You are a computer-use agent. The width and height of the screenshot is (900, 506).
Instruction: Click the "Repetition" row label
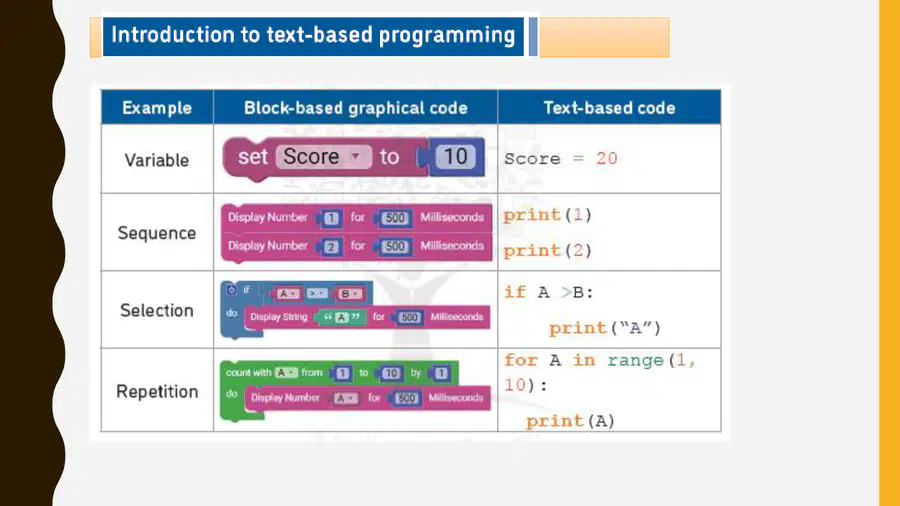[157, 391]
